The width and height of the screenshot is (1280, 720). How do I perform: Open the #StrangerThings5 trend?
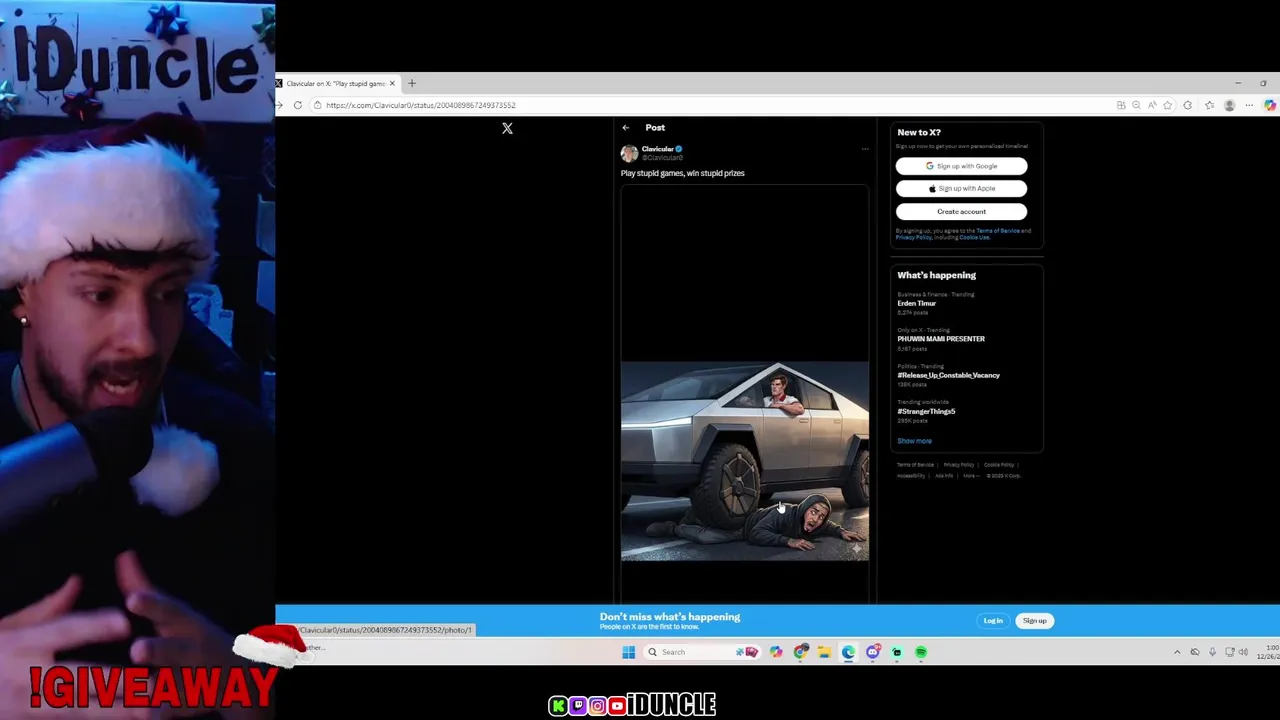point(926,411)
